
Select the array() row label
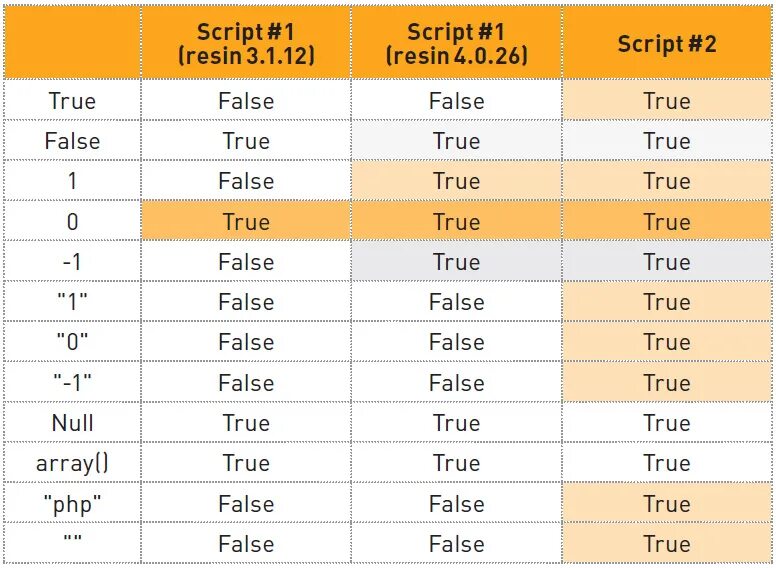coord(72,464)
